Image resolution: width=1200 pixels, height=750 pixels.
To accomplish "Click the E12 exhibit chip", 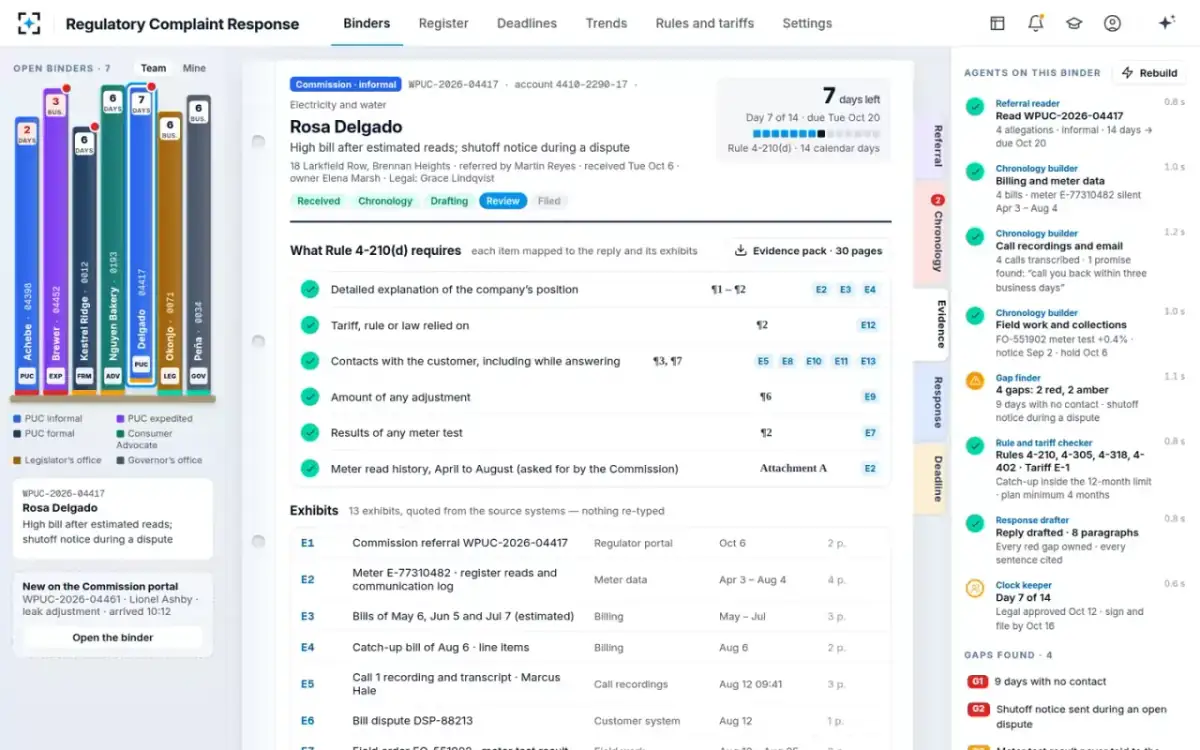I will pyautogui.click(x=868, y=325).
